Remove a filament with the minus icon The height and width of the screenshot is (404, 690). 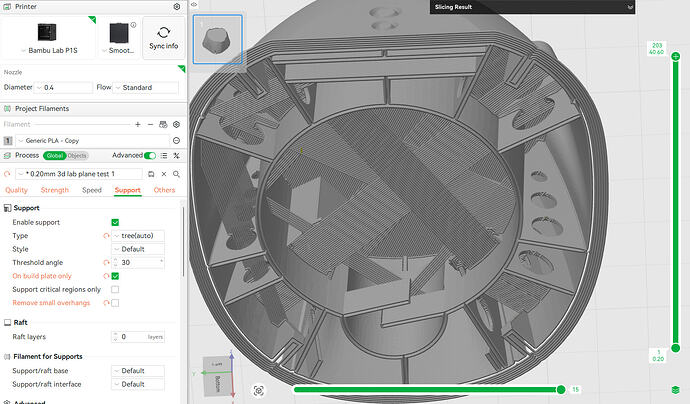tap(150, 125)
